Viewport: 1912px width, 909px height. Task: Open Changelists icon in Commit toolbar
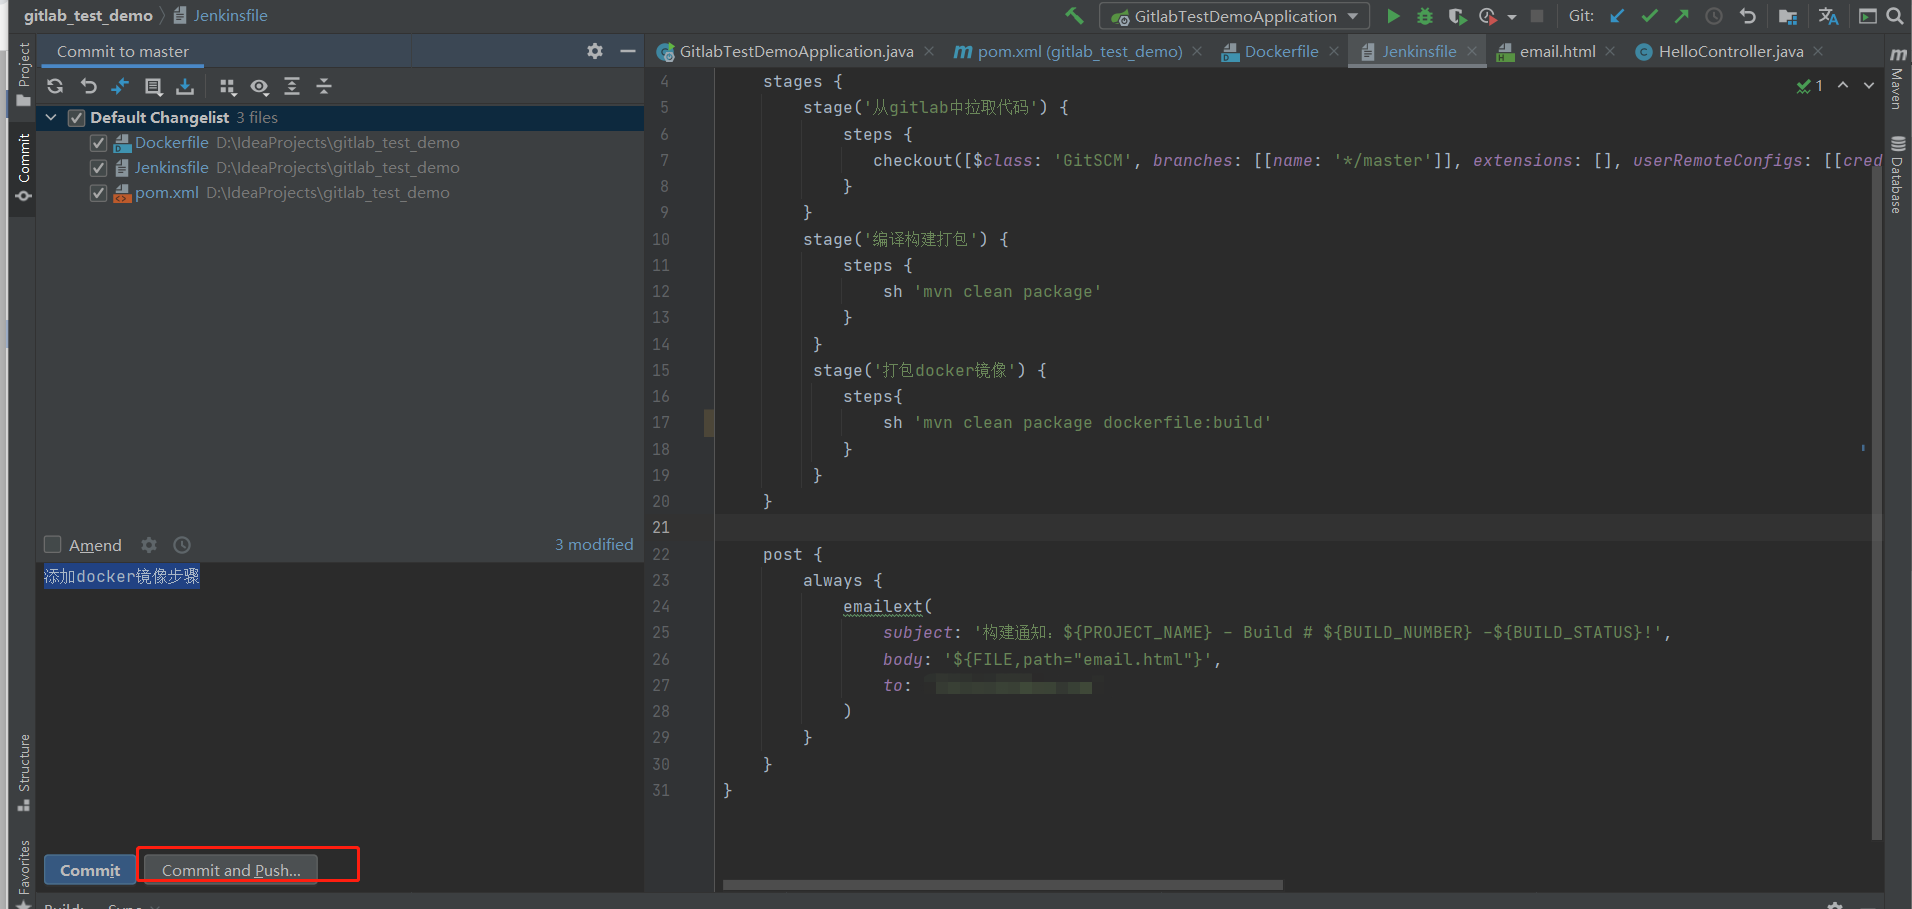click(153, 87)
